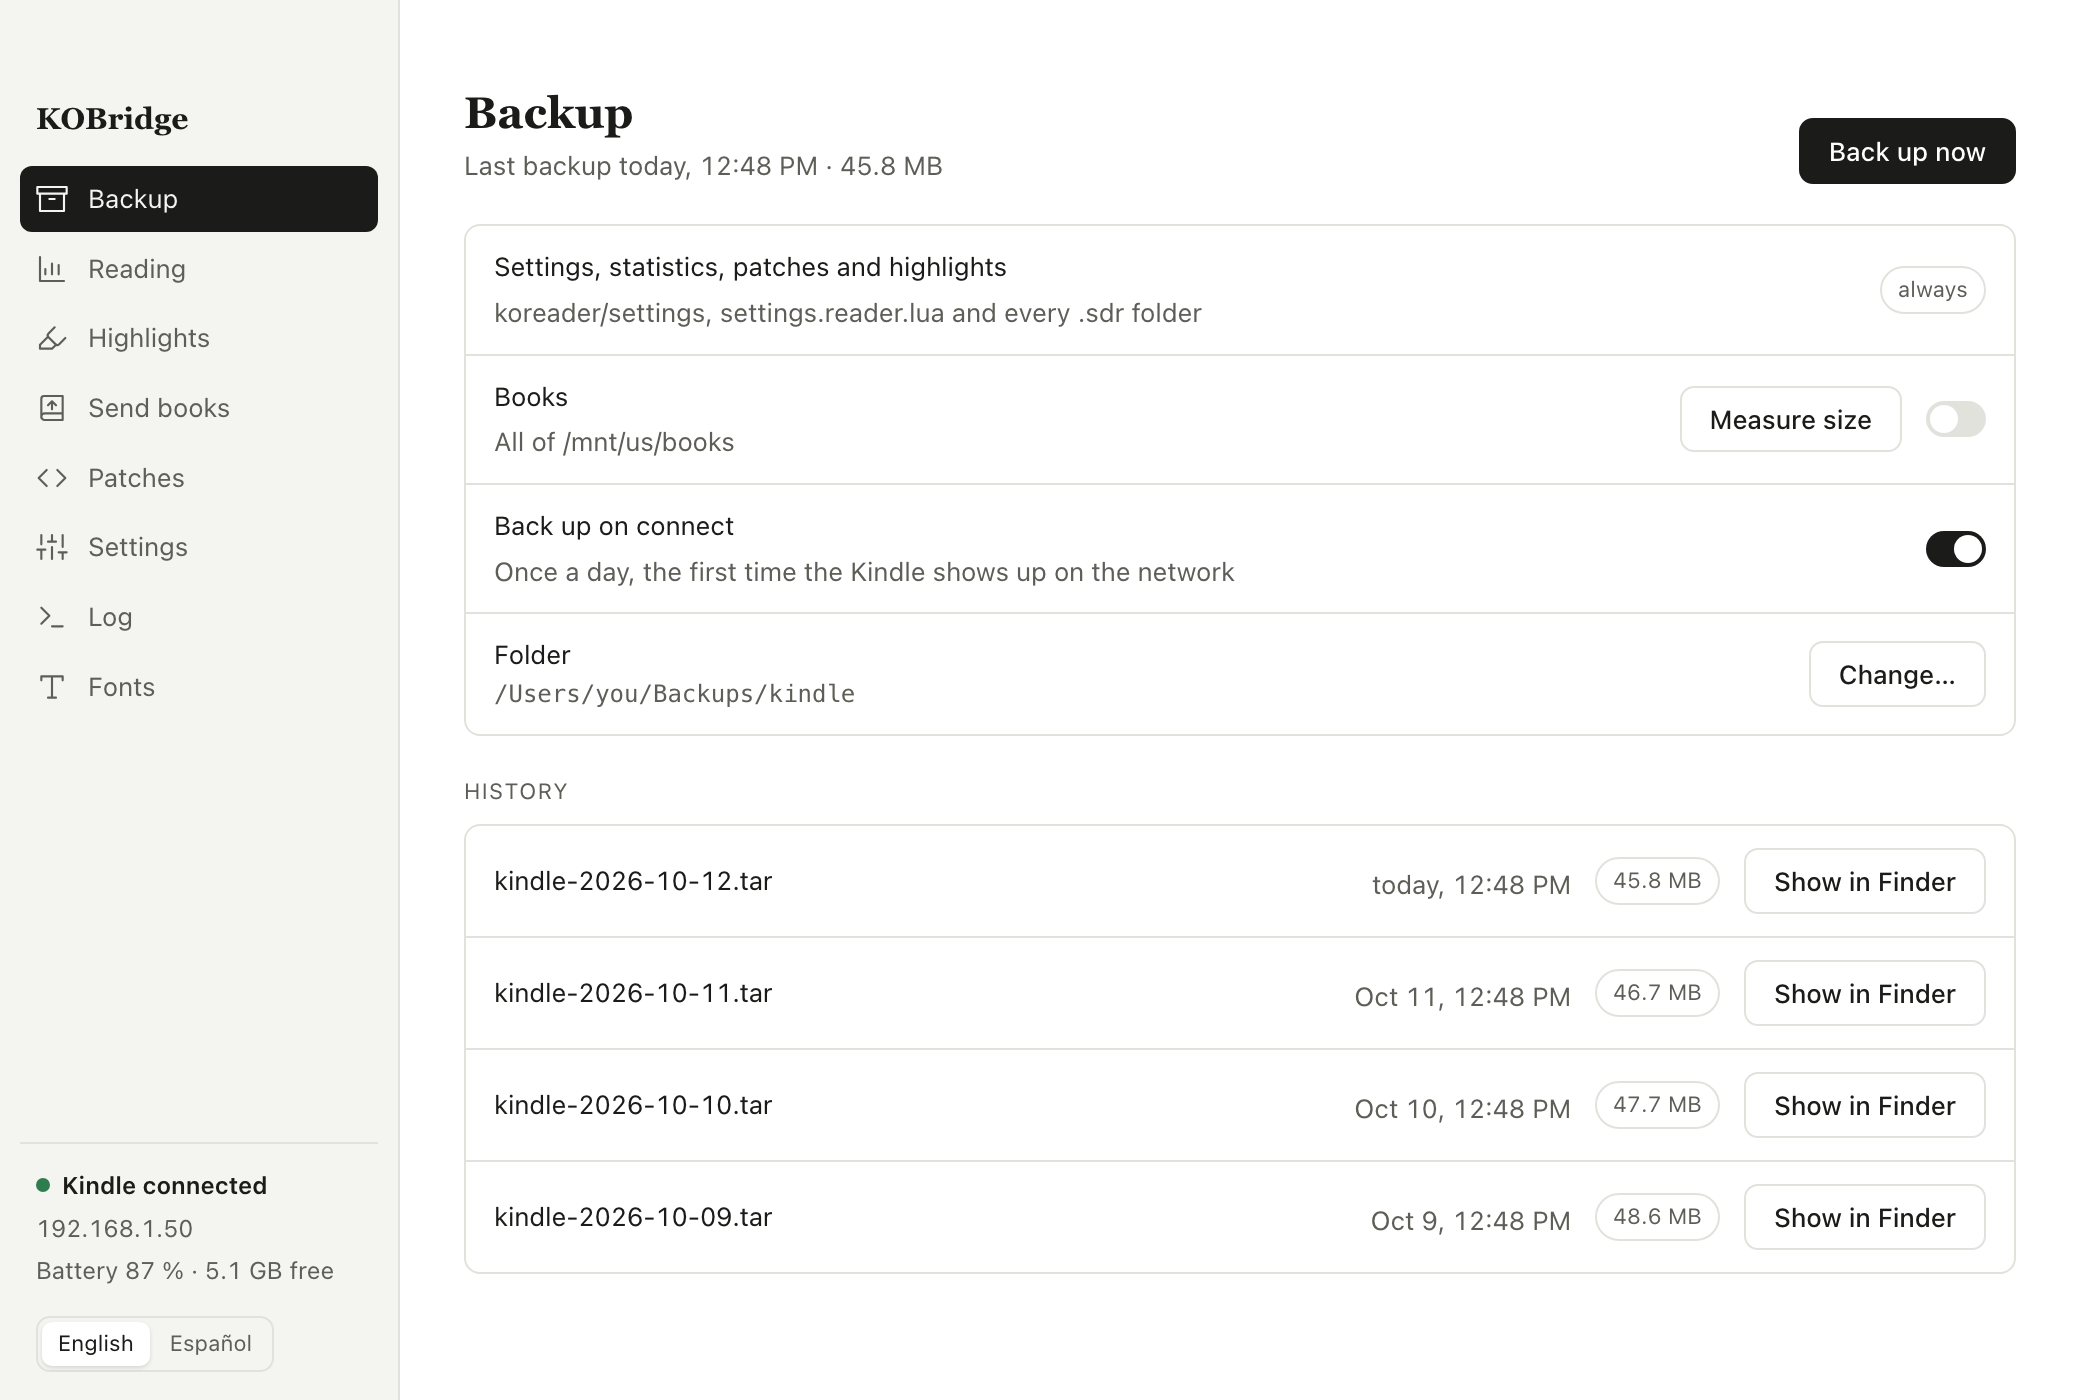Show kindle-2026-10-10.tar in Finder
This screenshot has height=1400, width=2080.
click(x=1864, y=1105)
